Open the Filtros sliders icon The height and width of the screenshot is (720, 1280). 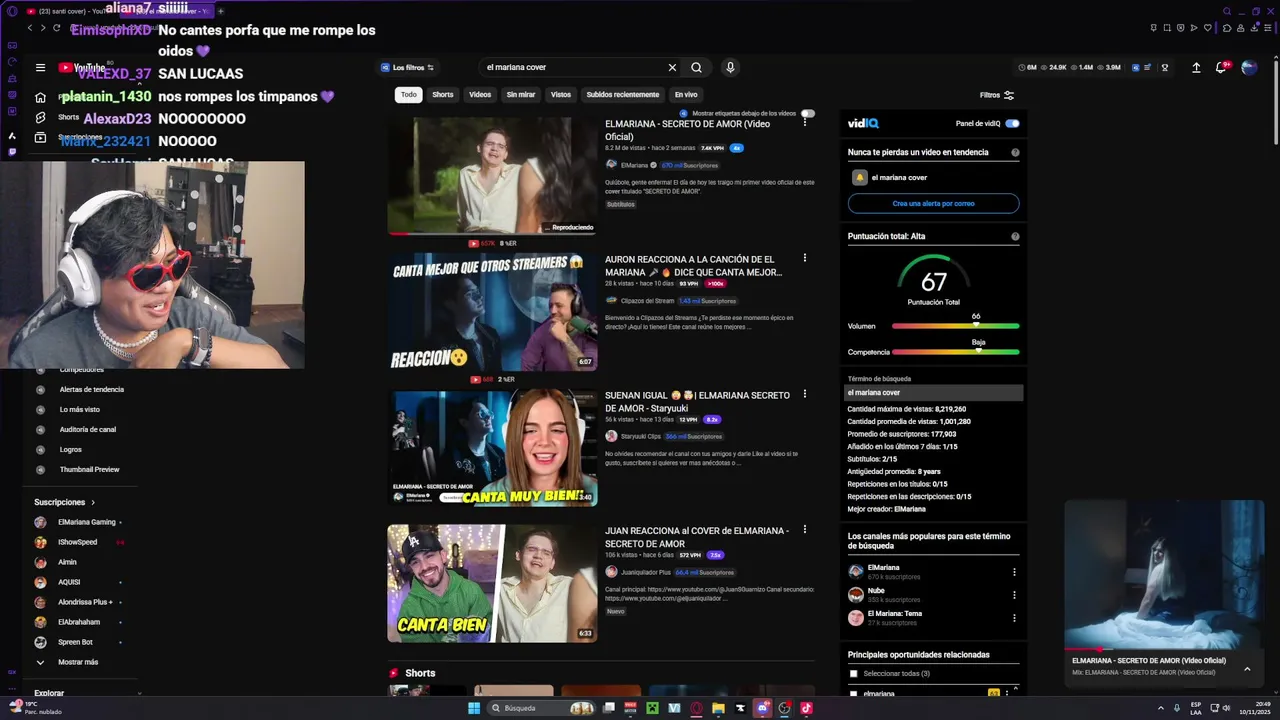[x=1009, y=95]
